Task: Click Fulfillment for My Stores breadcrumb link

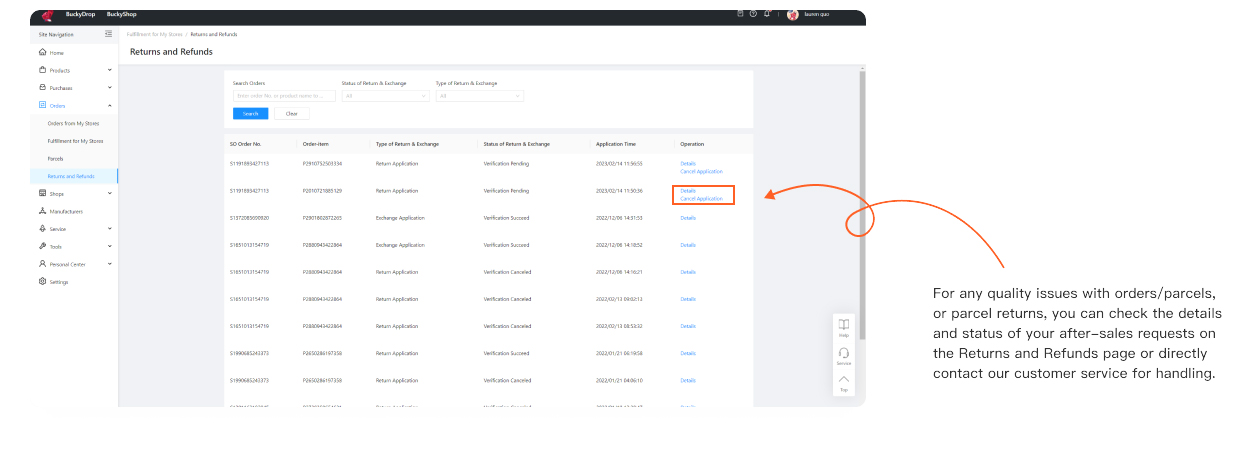Action: [x=155, y=34]
